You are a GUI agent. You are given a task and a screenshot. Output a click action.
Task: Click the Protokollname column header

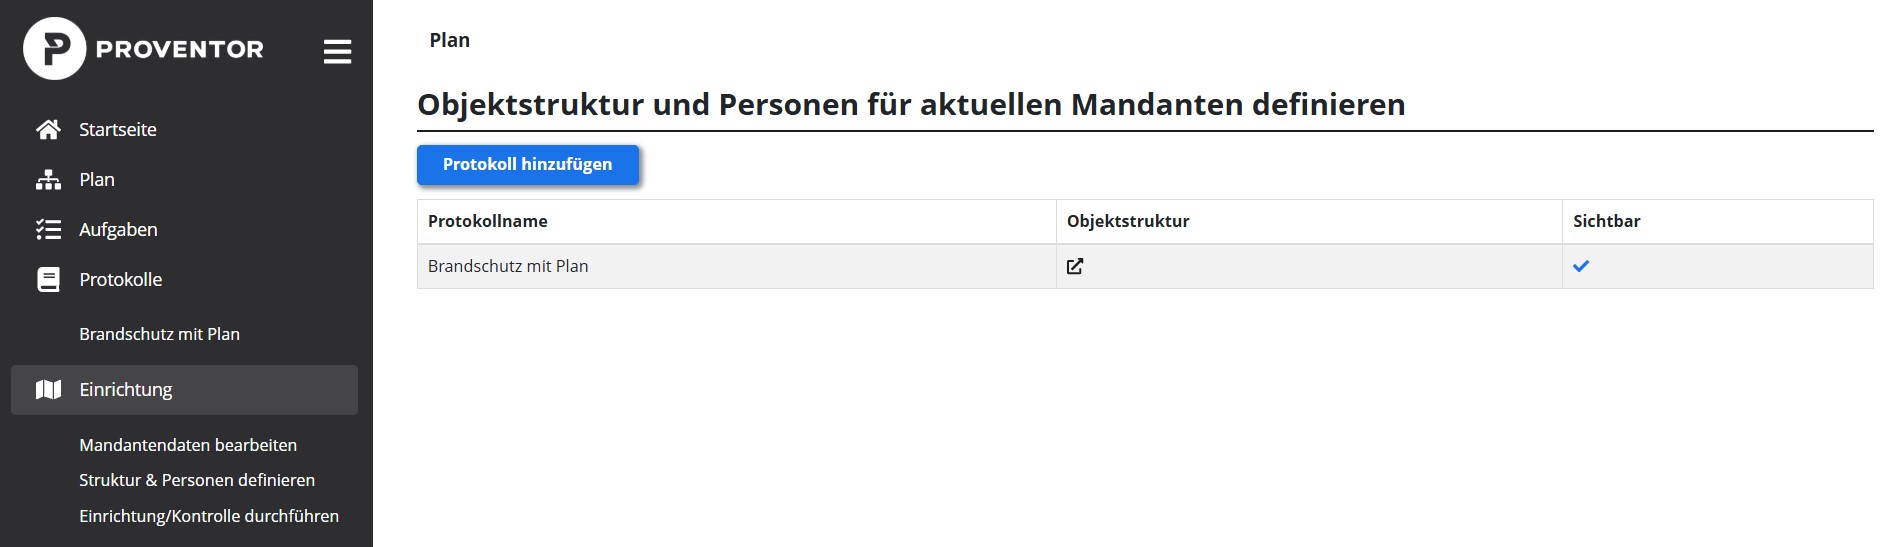point(488,221)
